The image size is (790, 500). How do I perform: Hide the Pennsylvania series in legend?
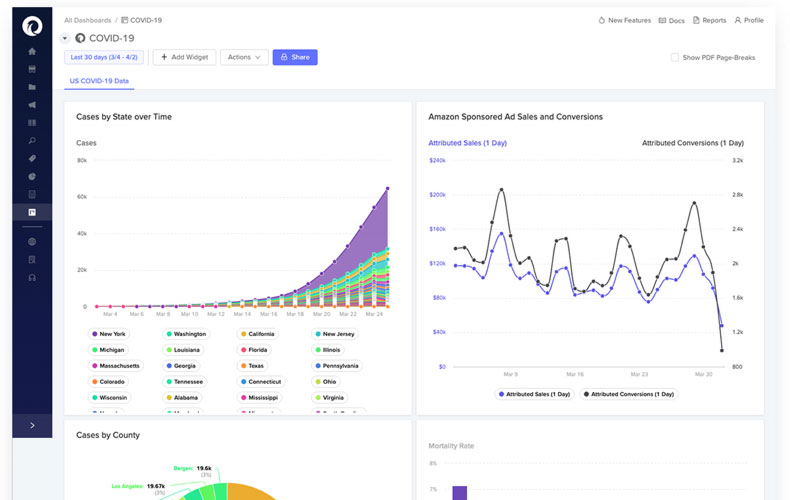[x=337, y=365]
